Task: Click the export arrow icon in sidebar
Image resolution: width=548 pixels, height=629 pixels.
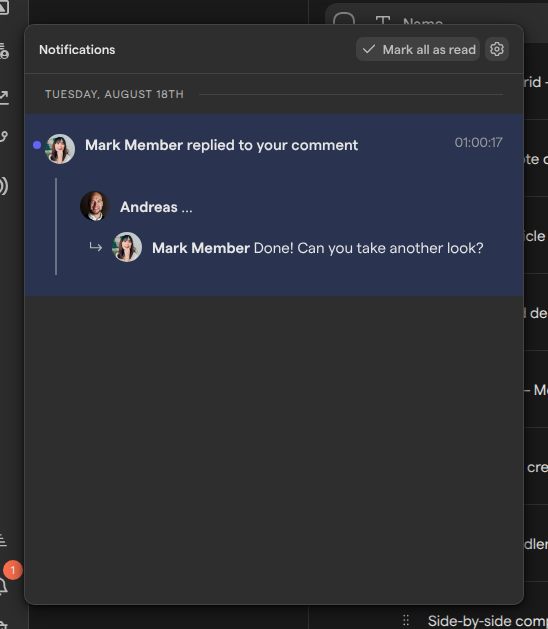Action: [4, 97]
